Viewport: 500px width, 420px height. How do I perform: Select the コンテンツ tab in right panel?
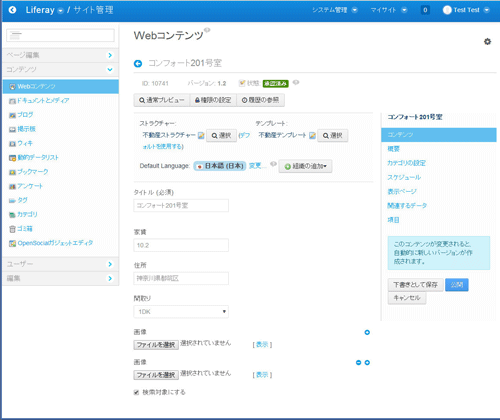pos(439,135)
